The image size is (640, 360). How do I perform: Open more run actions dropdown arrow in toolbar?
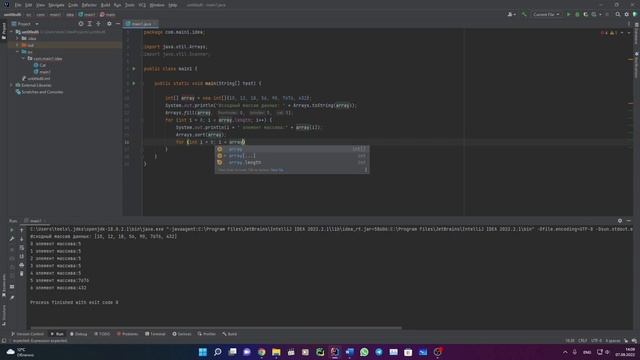click(600, 14)
